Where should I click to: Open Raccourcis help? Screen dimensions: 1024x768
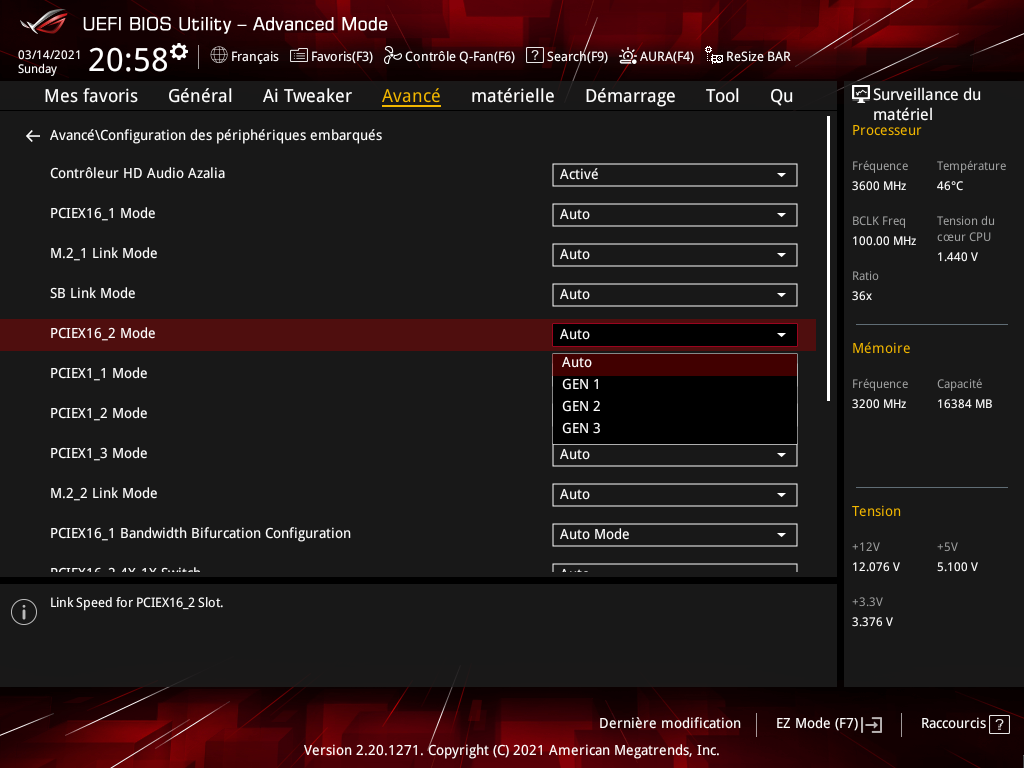point(965,724)
